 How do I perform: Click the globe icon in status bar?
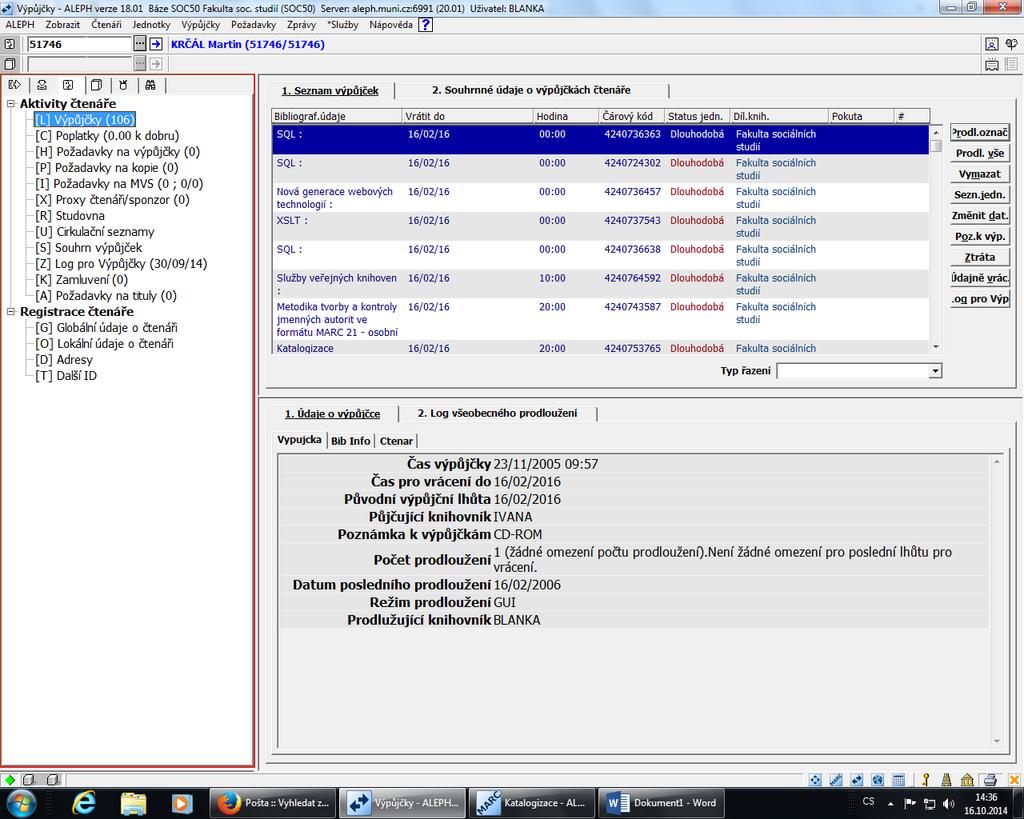(878, 780)
